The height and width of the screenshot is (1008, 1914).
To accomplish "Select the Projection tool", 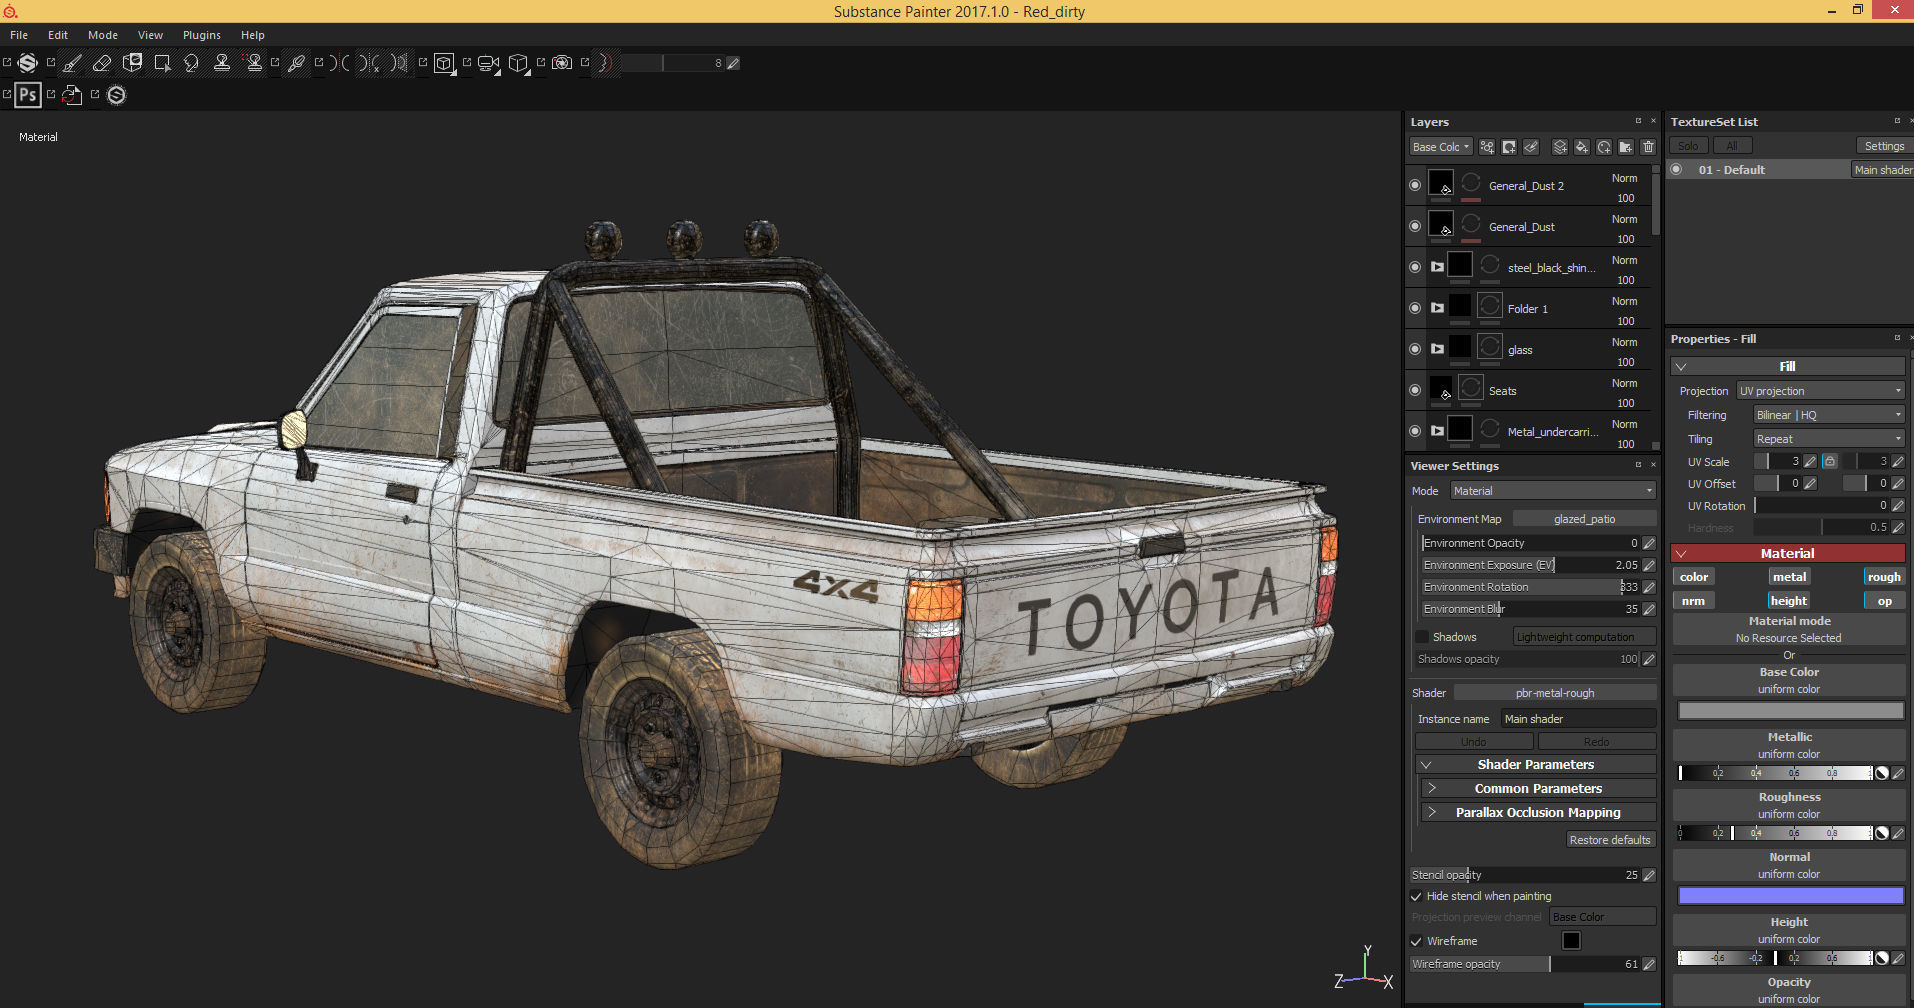I will click(x=132, y=63).
